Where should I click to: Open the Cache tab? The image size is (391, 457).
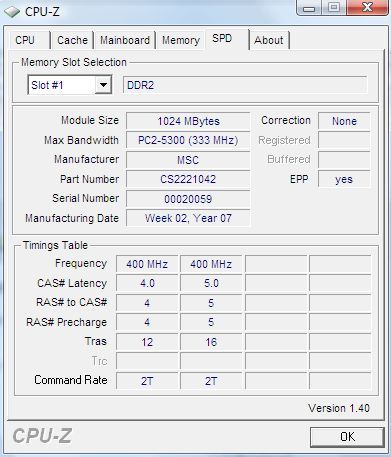coord(72,40)
